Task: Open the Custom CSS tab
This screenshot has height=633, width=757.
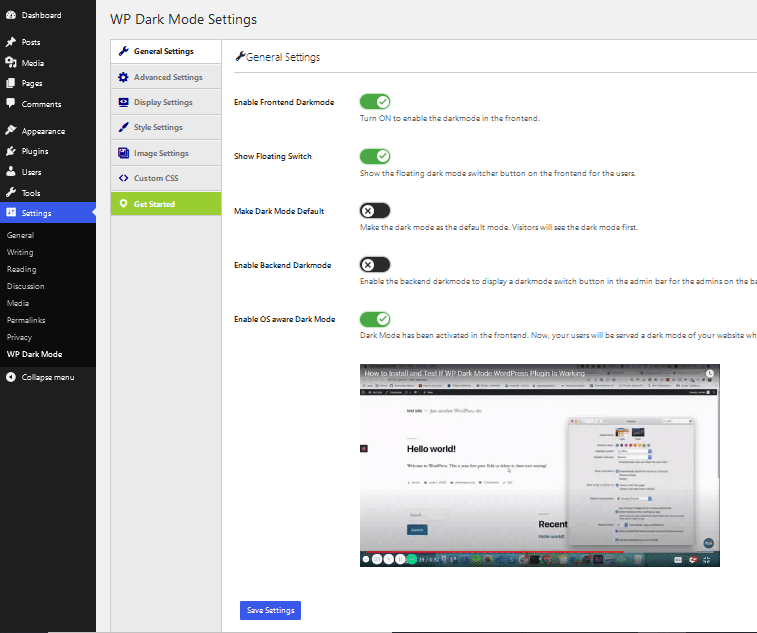Action: [166, 178]
